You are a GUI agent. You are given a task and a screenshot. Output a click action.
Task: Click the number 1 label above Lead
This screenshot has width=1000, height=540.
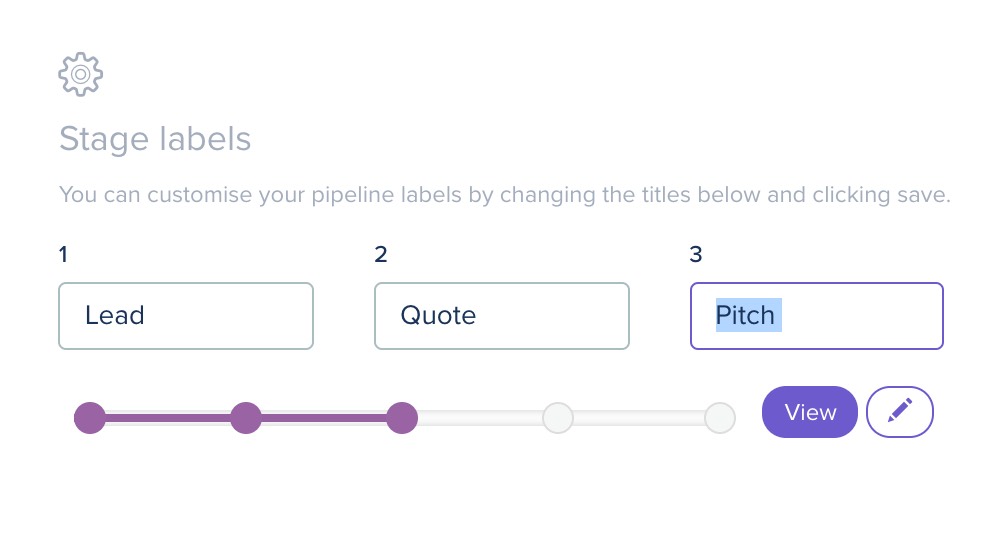[63, 254]
